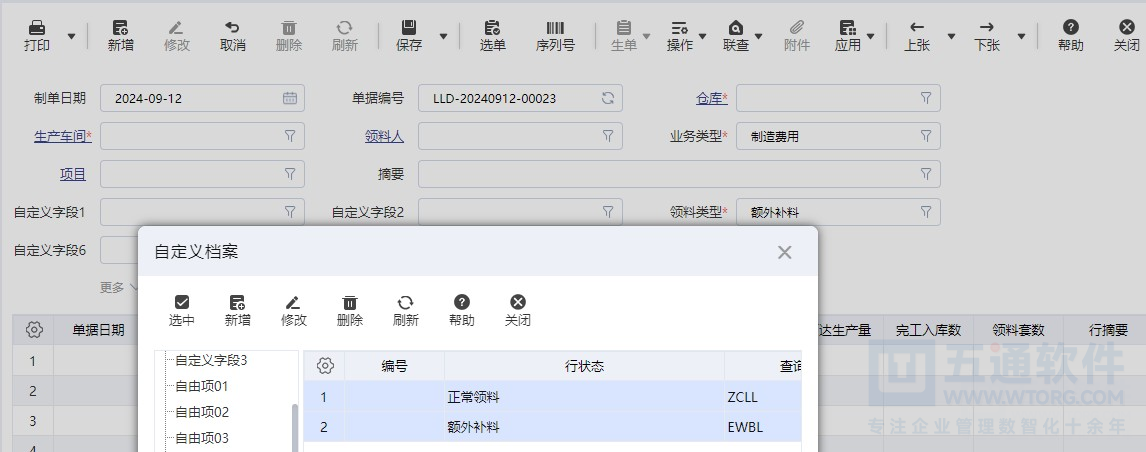Click 关闭 in the main toolbar

(x=1126, y=36)
